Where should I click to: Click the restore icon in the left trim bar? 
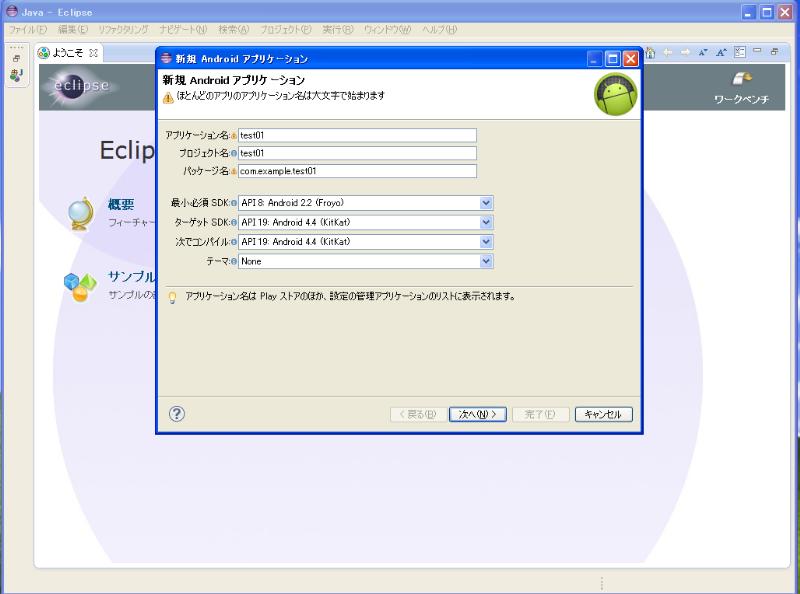coord(16,59)
